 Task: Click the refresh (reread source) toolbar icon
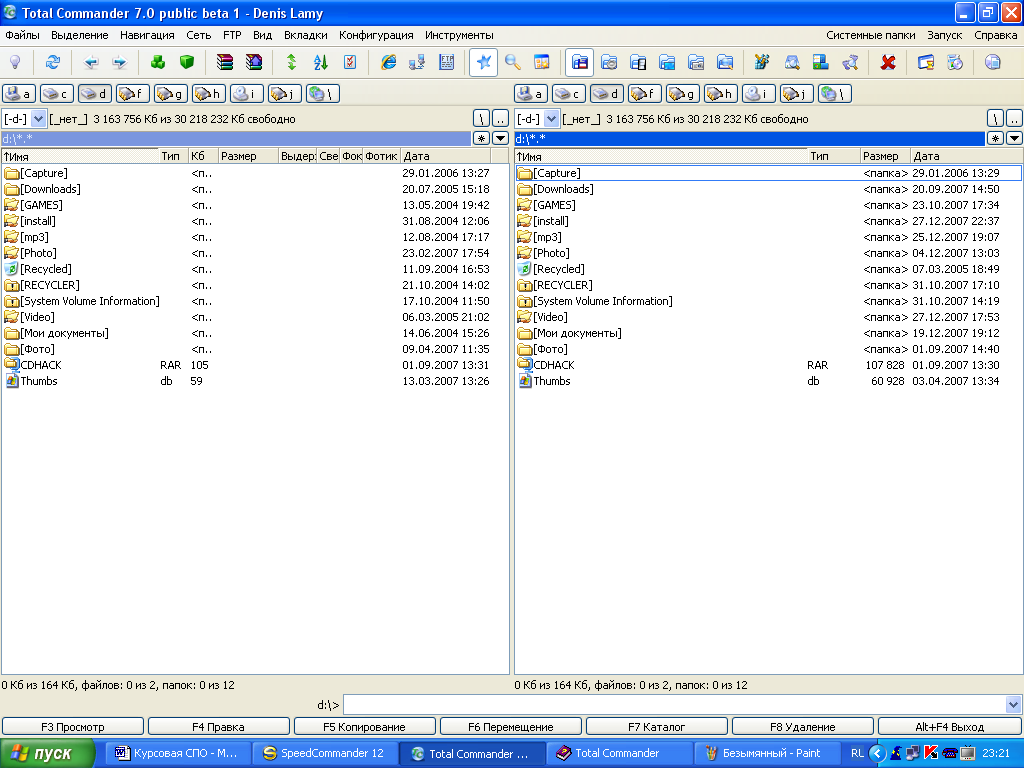(53, 62)
